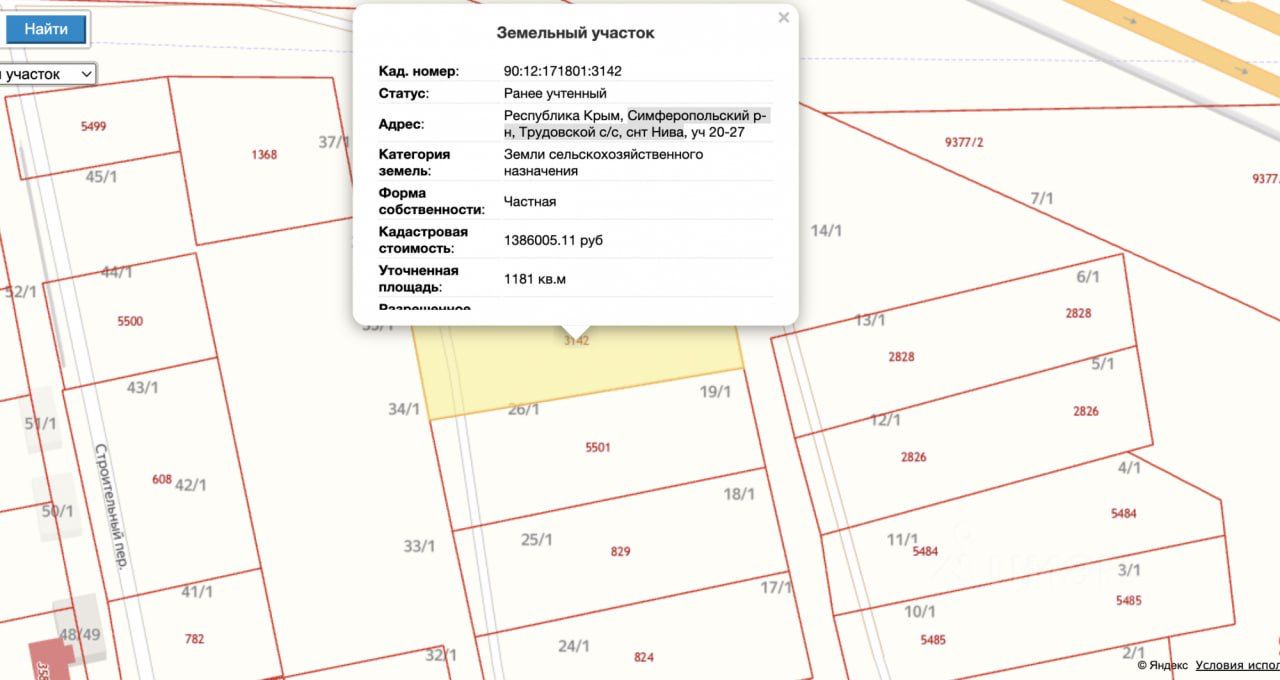Click the area value 1181 кв.м
The width and height of the screenshot is (1280, 680).
535,279
